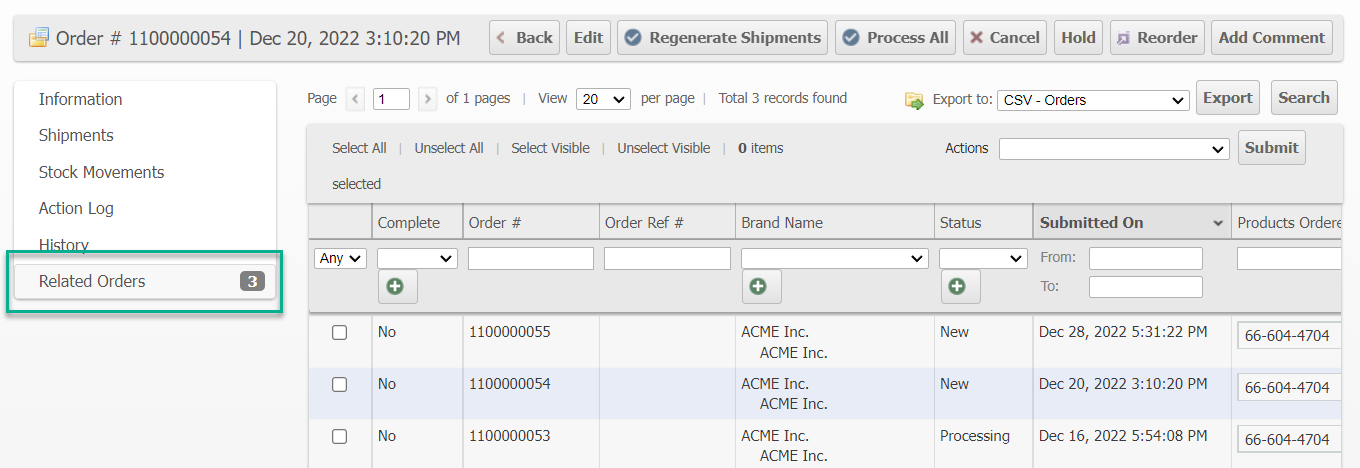This screenshot has width=1360, height=468.
Task: Click the Reorder button
Action: click(1156, 38)
